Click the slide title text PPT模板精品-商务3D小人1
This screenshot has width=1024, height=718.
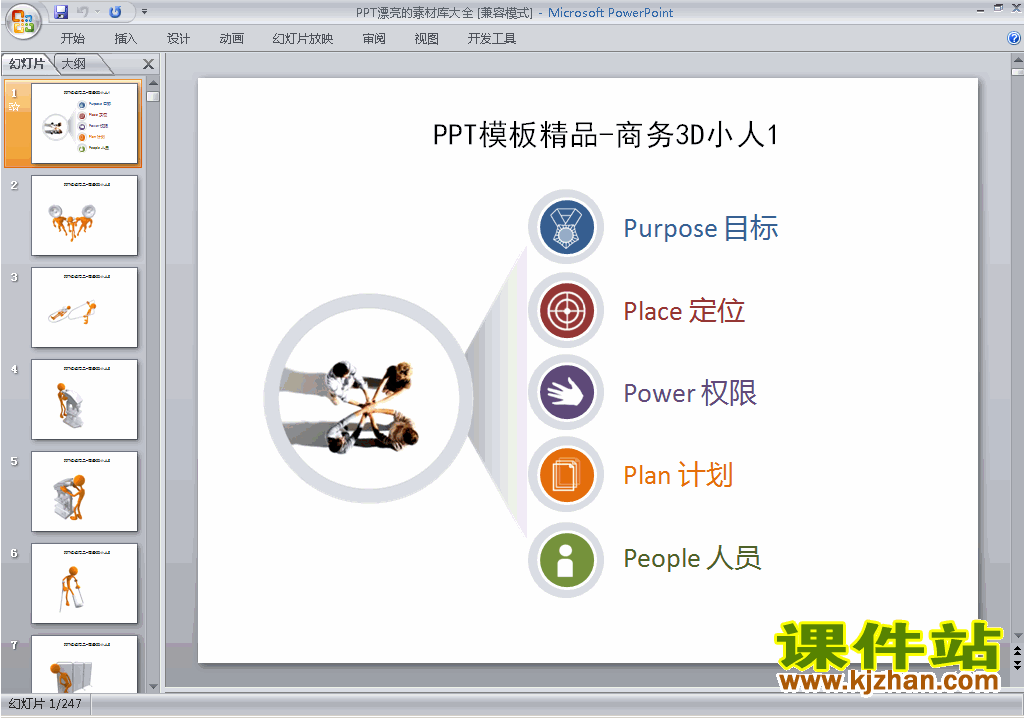tap(605, 135)
